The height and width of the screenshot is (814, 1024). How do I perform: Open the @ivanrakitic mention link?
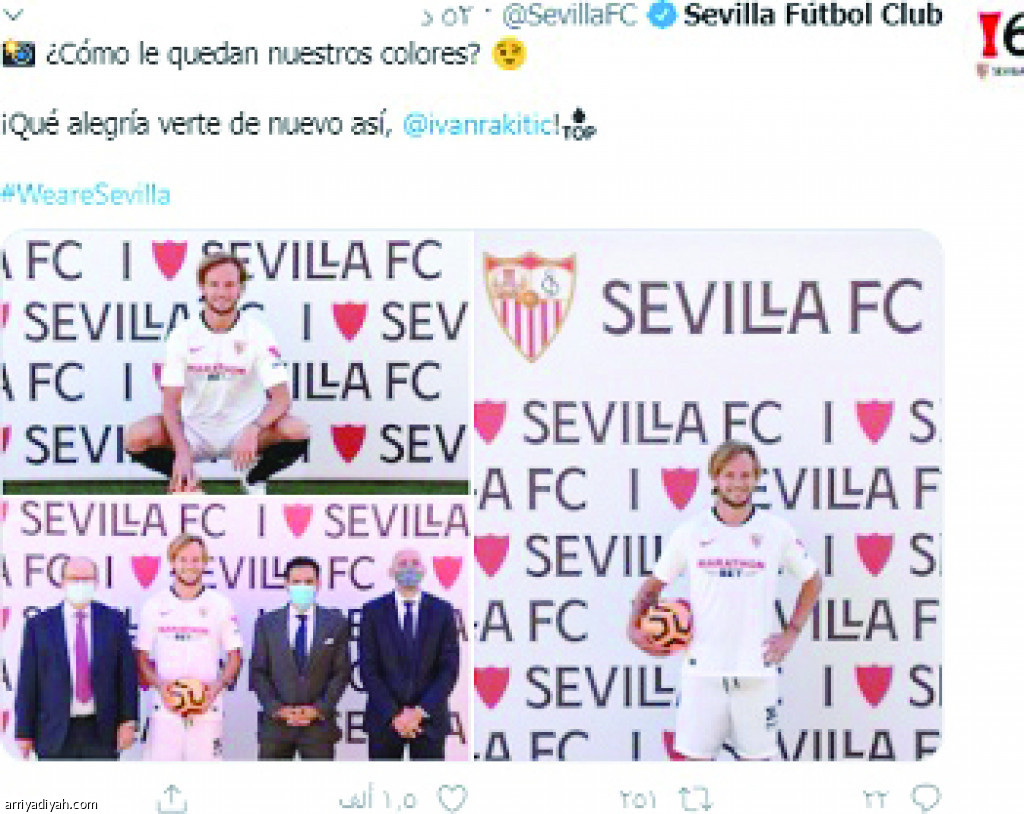(x=479, y=124)
